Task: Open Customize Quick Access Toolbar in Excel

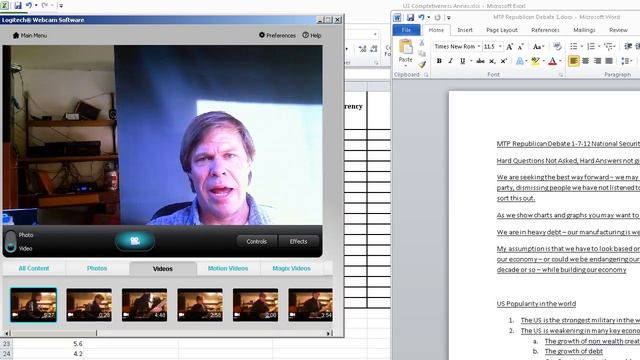Action: coord(60,6)
